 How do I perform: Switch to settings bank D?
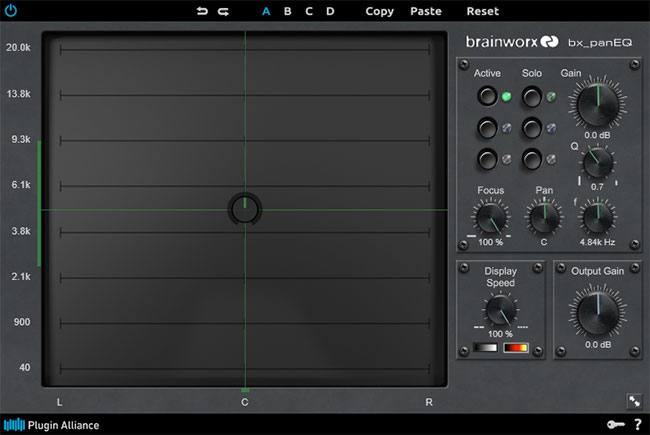tap(330, 12)
